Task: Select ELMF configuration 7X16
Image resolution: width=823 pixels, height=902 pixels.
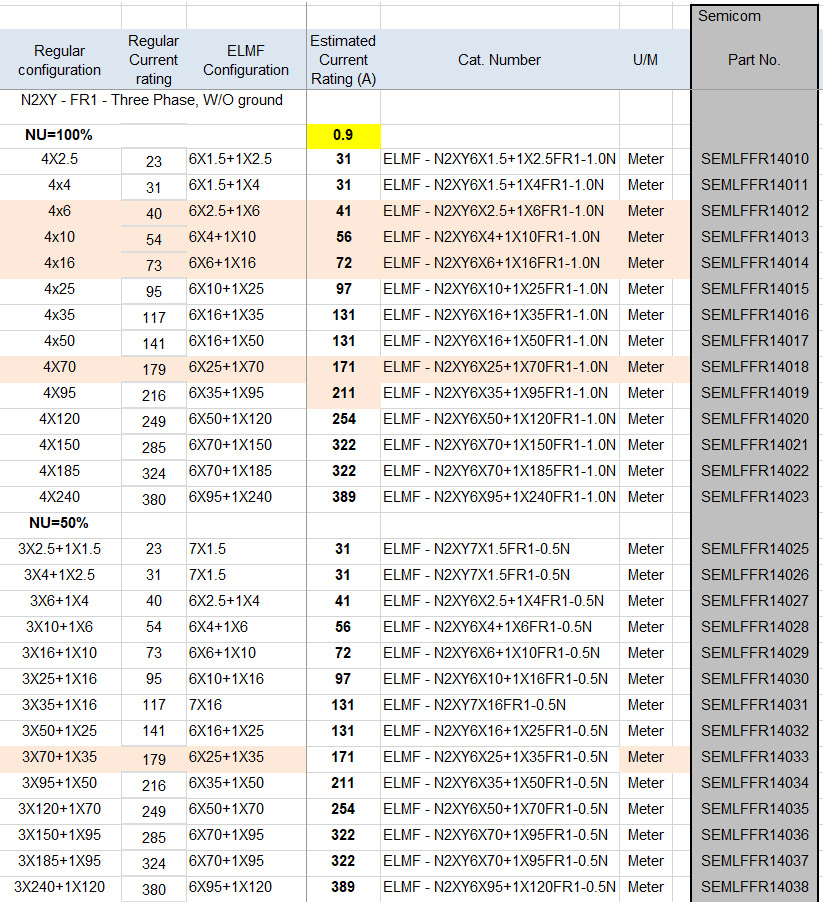Action: point(205,705)
